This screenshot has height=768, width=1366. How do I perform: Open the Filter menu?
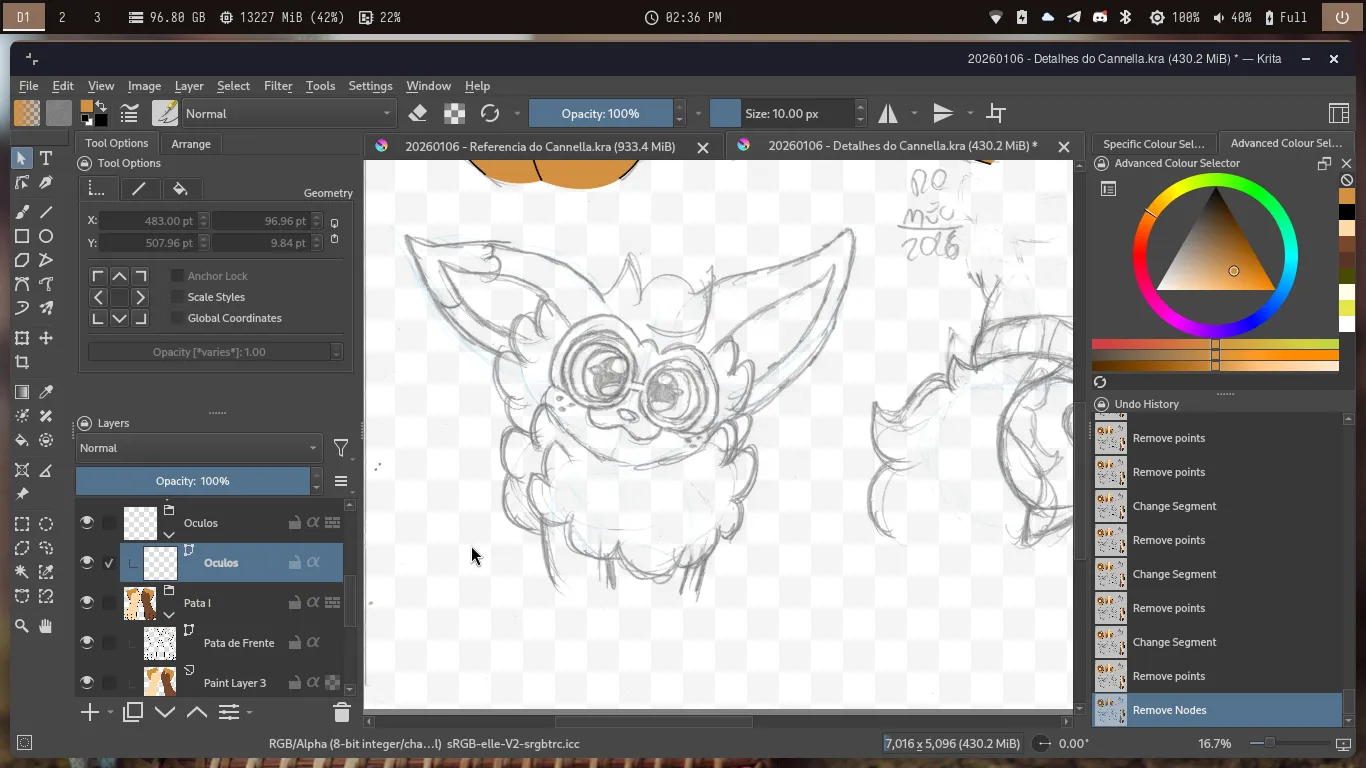click(x=278, y=86)
